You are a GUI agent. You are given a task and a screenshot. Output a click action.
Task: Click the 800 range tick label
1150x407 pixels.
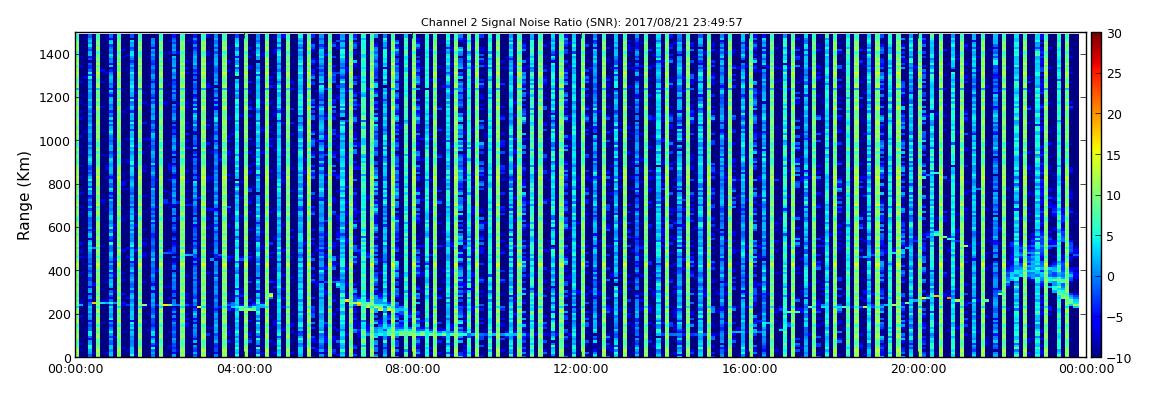pyautogui.click(x=58, y=184)
